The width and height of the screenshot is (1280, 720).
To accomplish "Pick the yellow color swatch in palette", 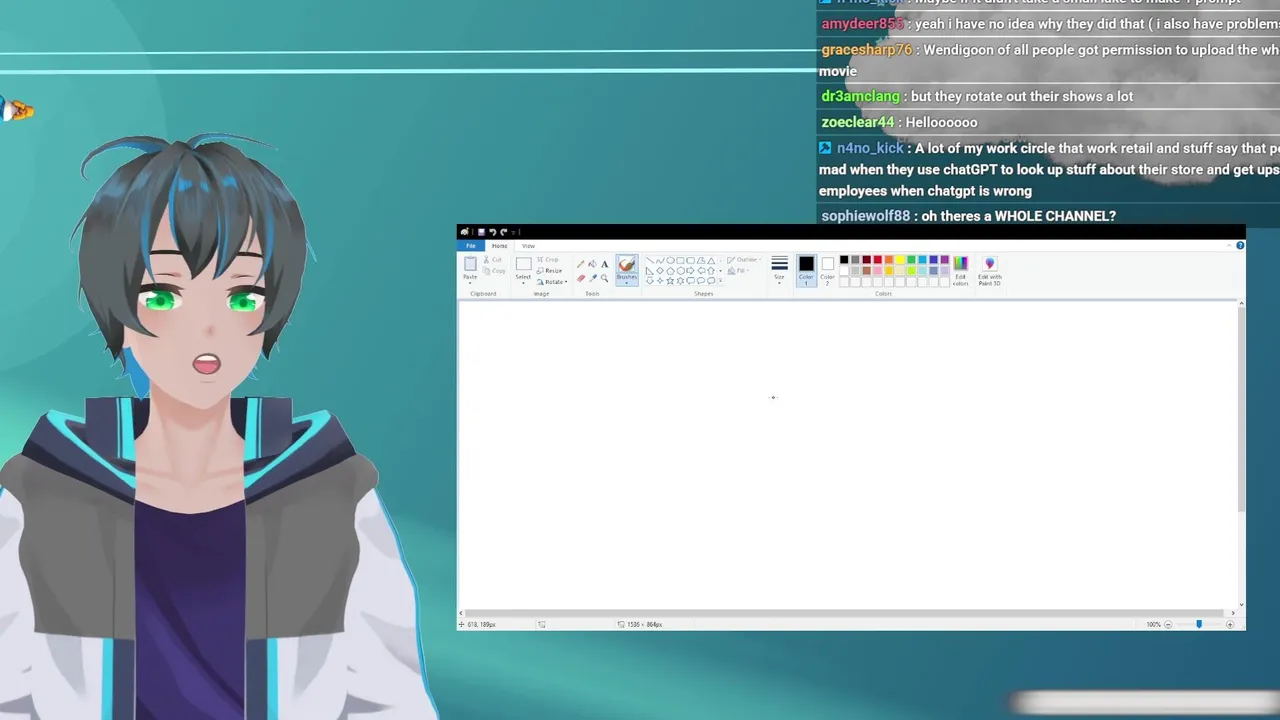I will (x=900, y=260).
